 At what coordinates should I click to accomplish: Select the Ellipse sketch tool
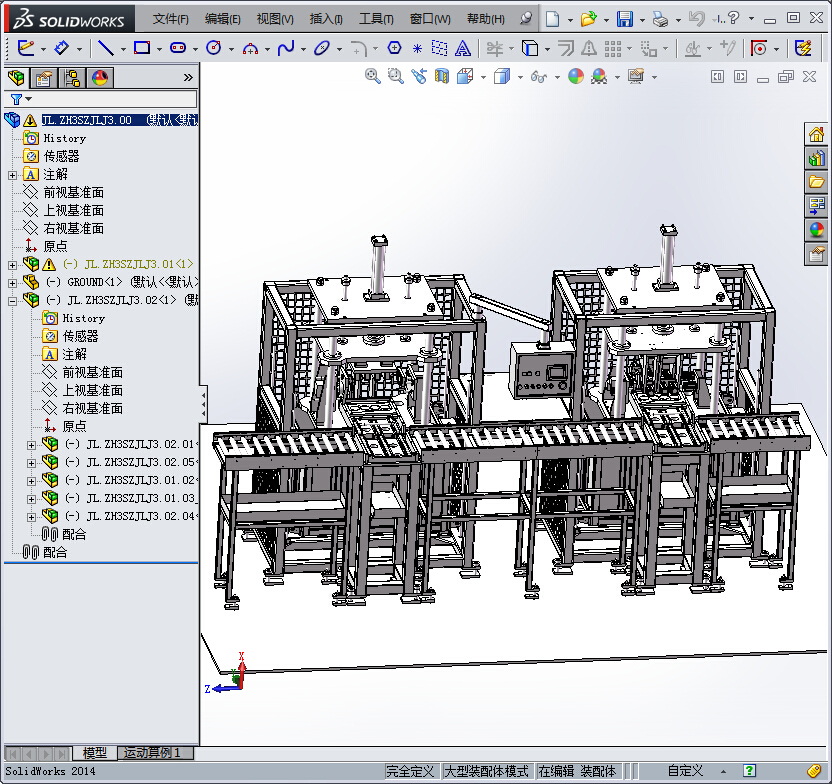(322, 48)
